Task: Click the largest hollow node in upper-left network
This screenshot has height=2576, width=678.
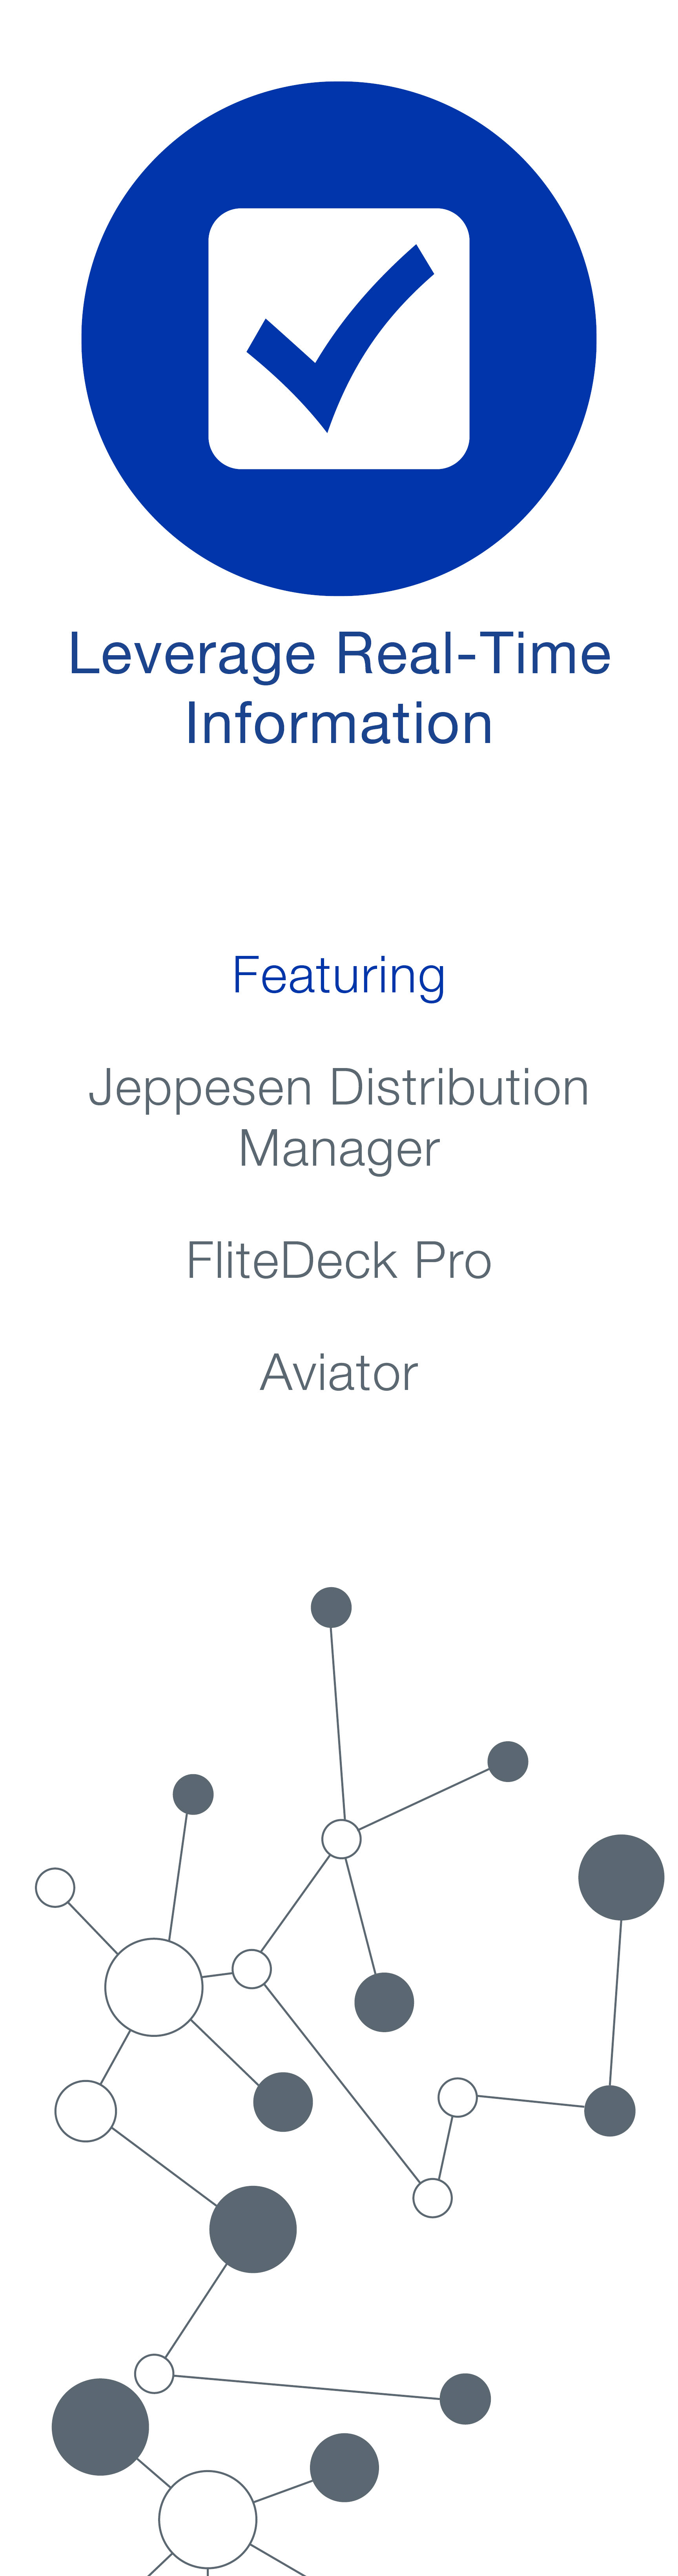Action: tap(154, 1987)
